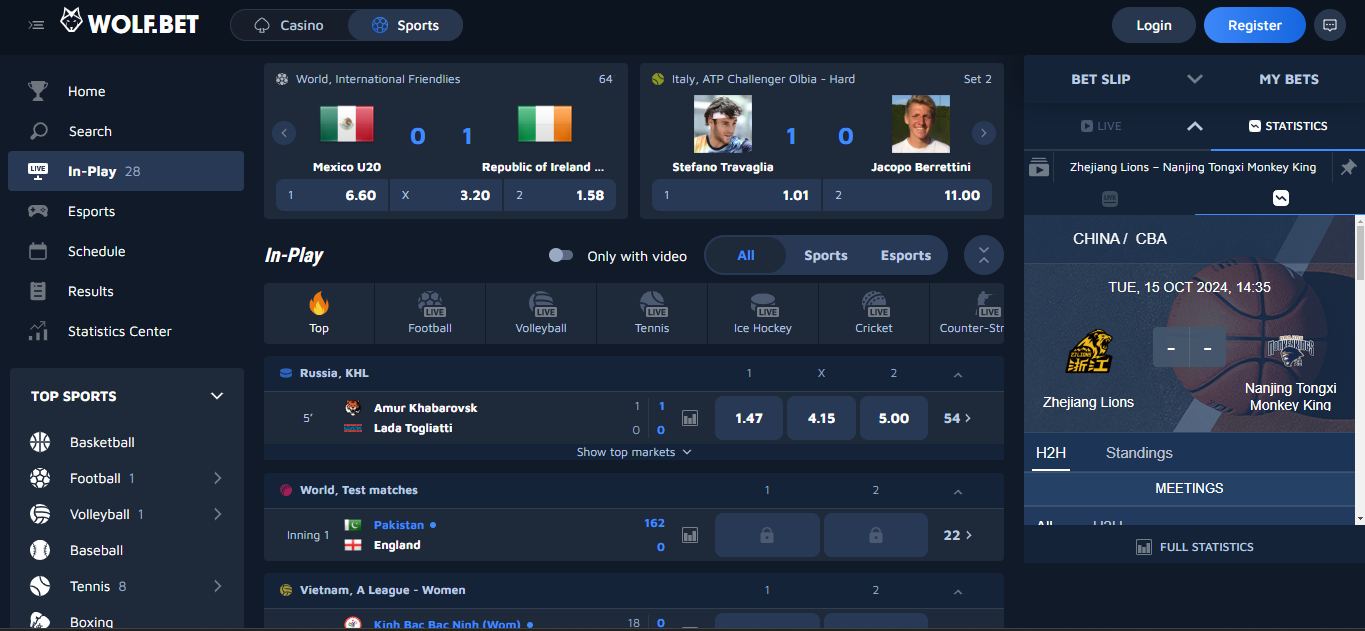Filter live events by Cricket

[874, 313]
